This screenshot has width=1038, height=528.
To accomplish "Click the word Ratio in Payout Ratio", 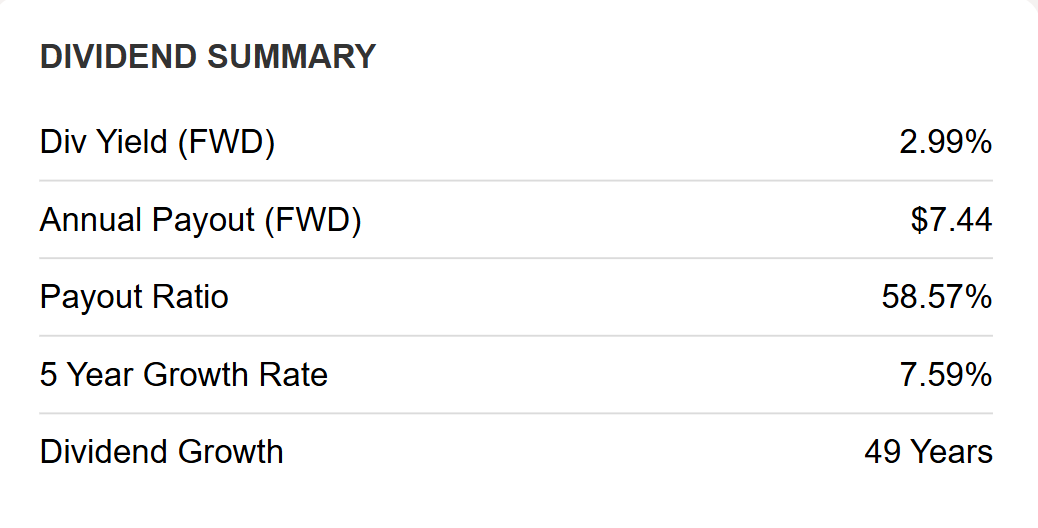I will [x=192, y=296].
